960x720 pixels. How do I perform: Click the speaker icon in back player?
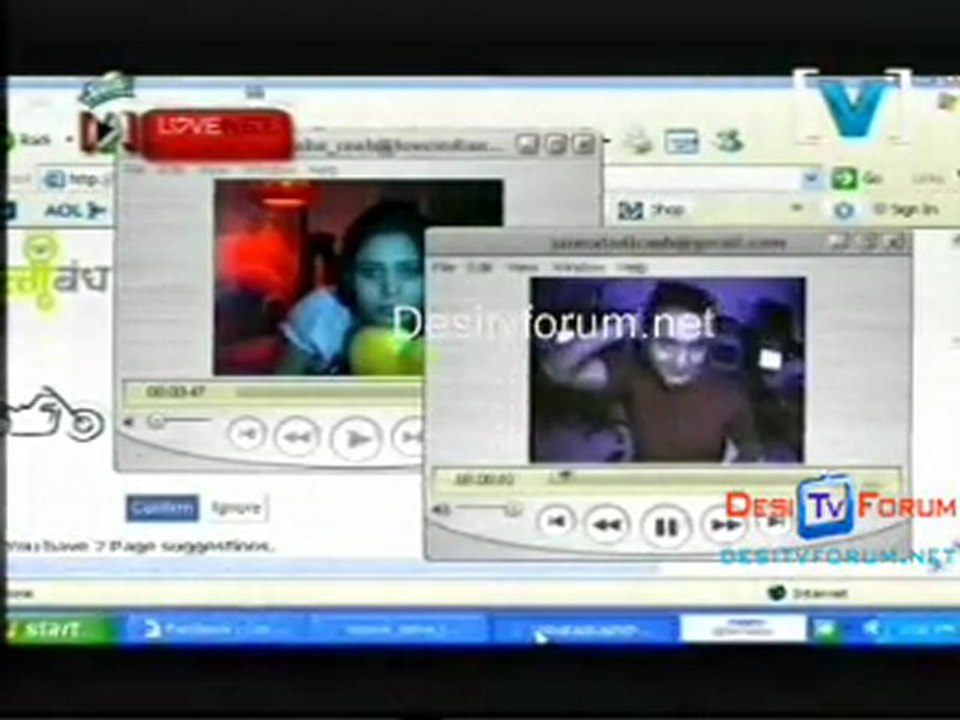pyautogui.click(x=129, y=422)
